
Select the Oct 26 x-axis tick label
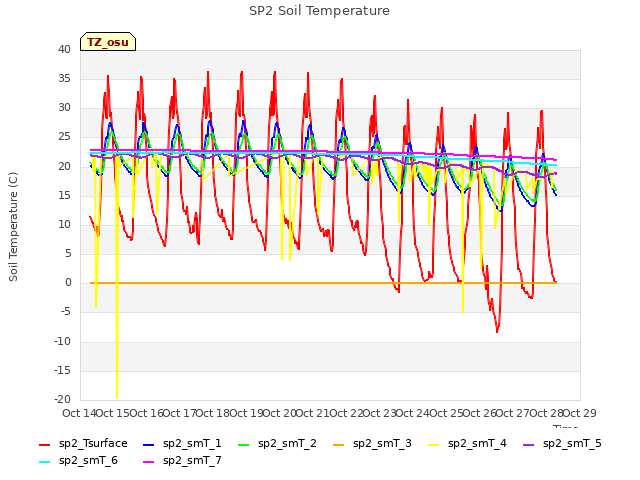click(x=480, y=413)
